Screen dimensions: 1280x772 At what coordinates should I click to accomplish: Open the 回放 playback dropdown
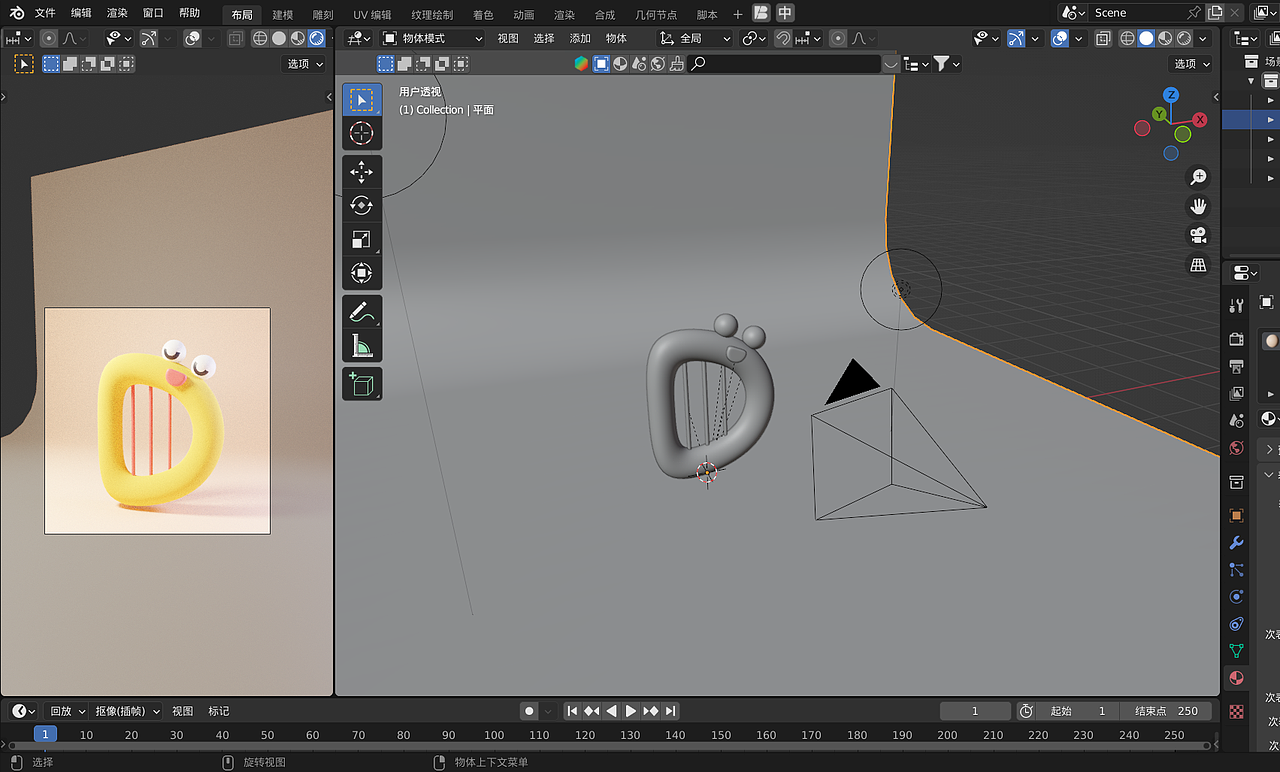(67, 711)
